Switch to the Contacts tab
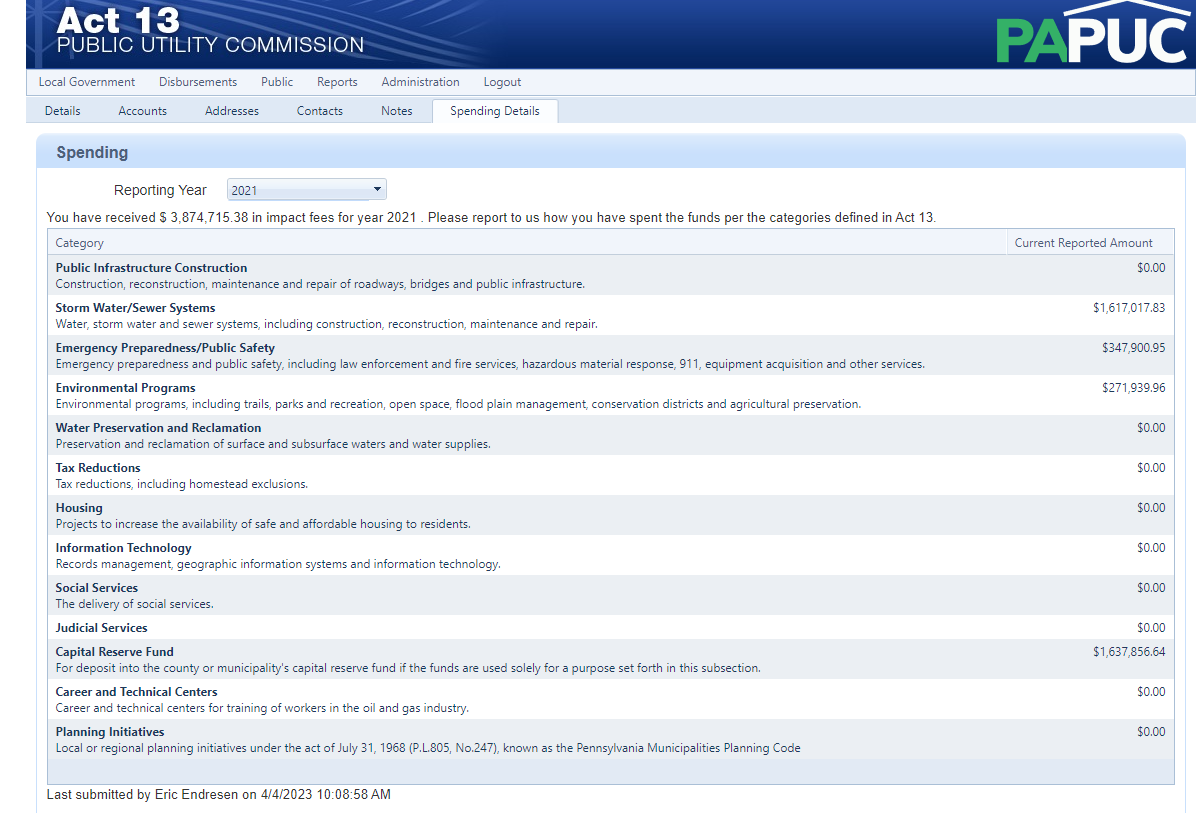This screenshot has height=813, width=1201. coord(320,111)
